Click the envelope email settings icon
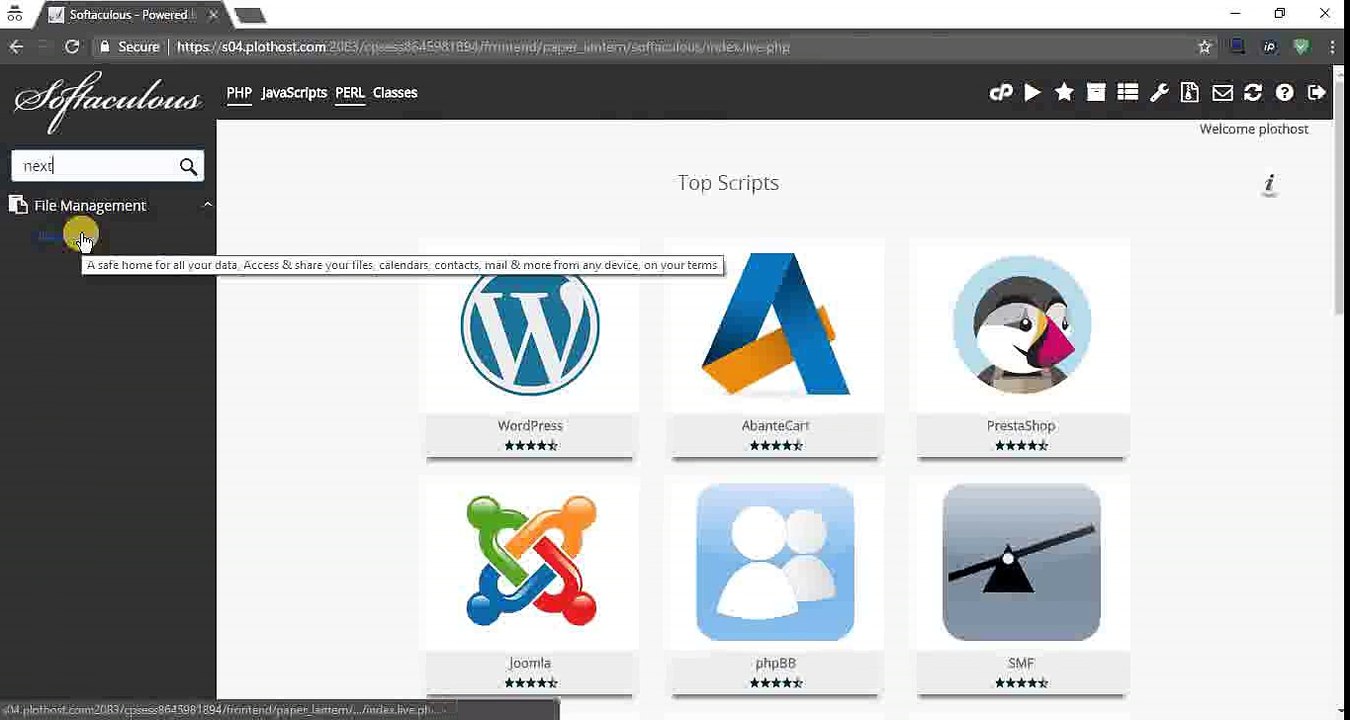The image size is (1350, 720). point(1222,93)
